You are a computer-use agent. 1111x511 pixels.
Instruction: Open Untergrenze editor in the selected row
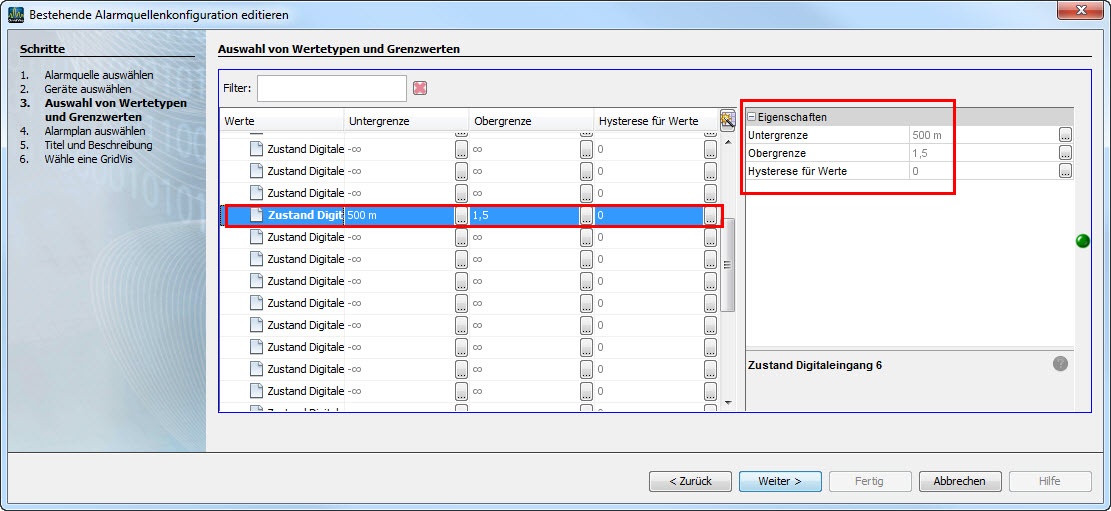click(461, 215)
